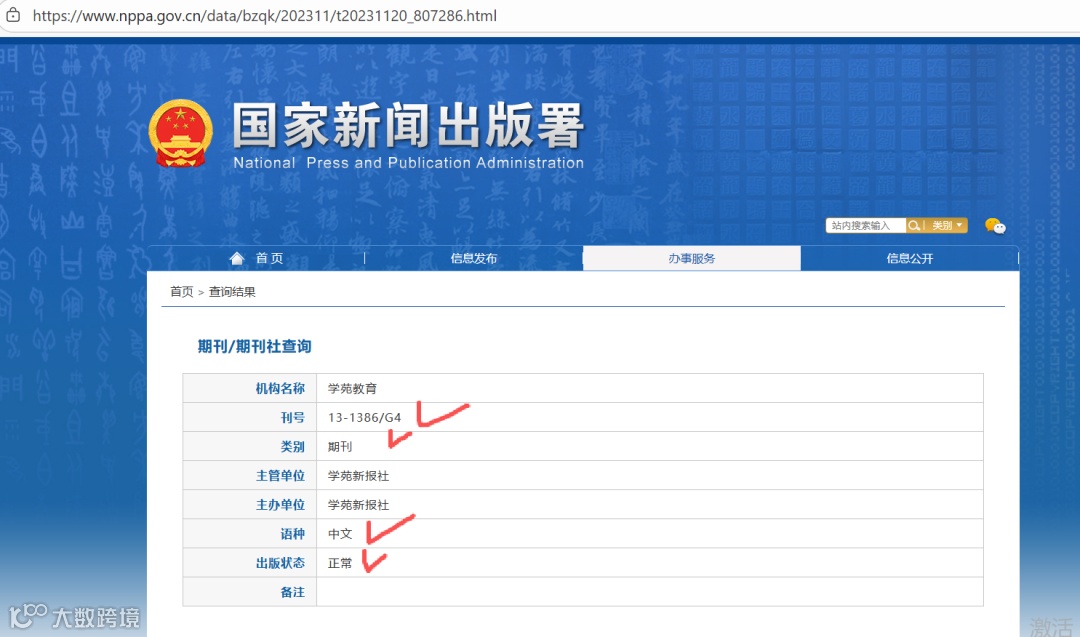
Task: Open the 信息公开 navigation tab
Action: [x=909, y=258]
